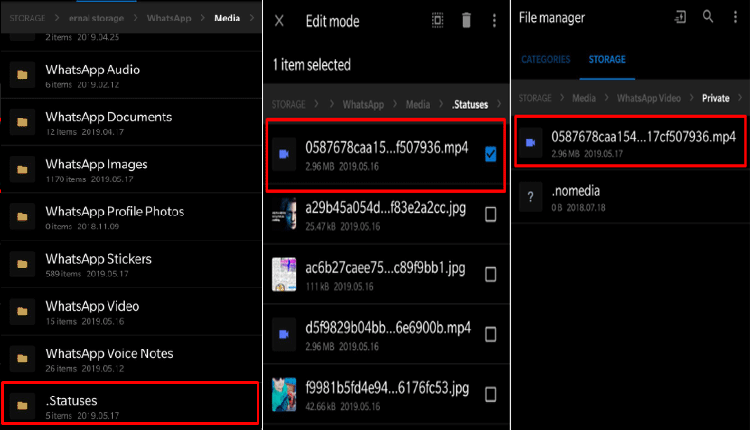Open WhatsApp Voice Notes folder name
This screenshot has width=750, height=430.
110,353
